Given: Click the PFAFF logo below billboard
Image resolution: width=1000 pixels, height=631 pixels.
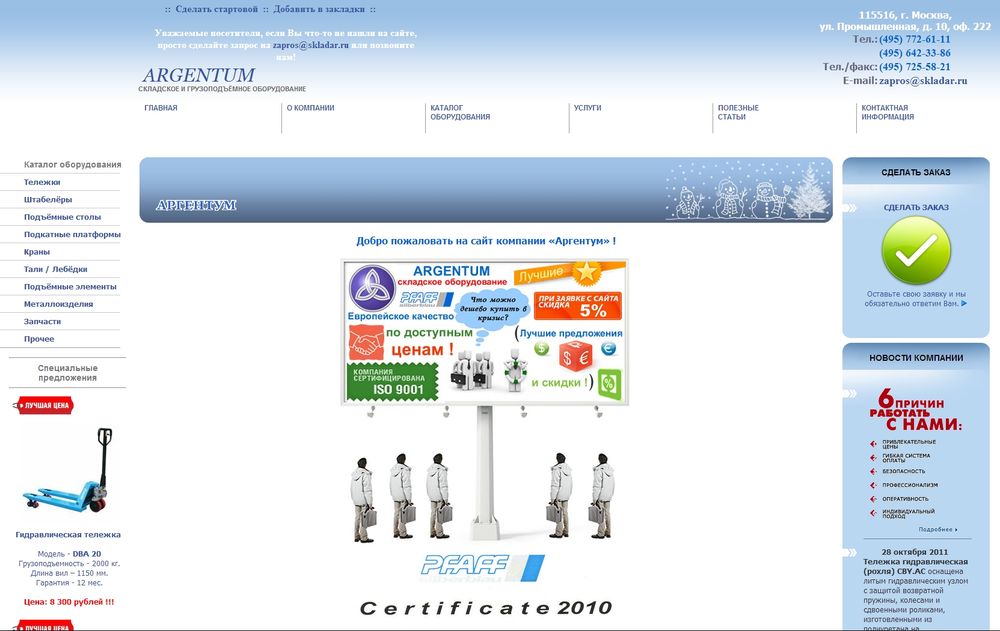Looking at the screenshot, I should (x=483, y=567).
